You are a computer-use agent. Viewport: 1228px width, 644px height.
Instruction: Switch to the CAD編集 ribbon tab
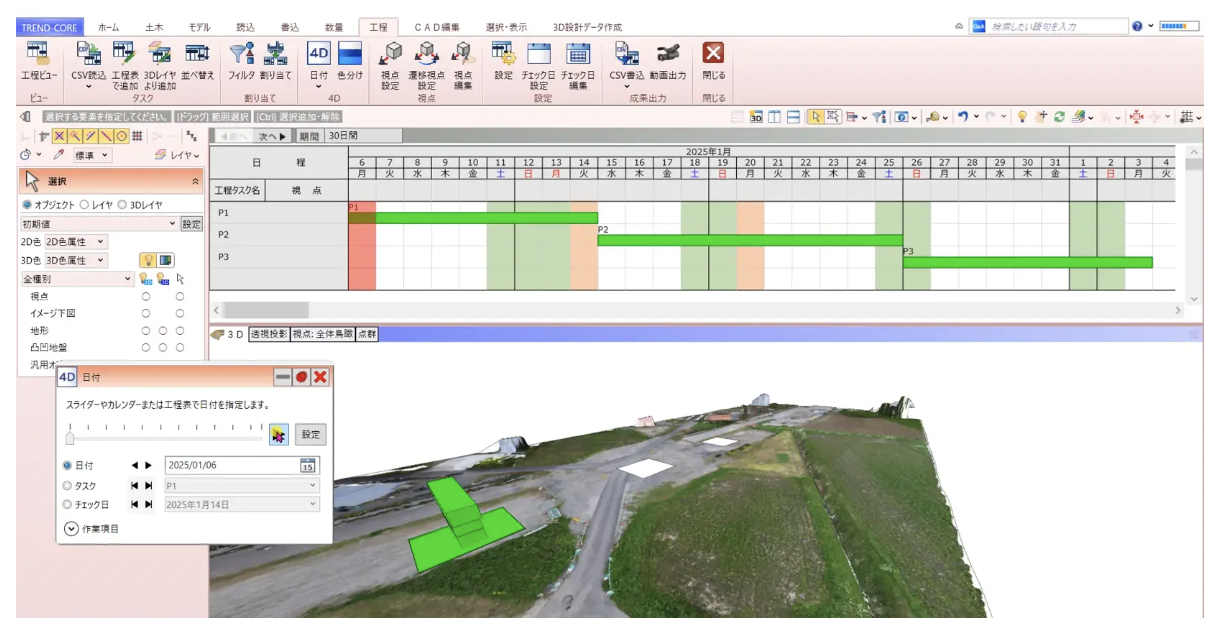pyautogui.click(x=436, y=27)
